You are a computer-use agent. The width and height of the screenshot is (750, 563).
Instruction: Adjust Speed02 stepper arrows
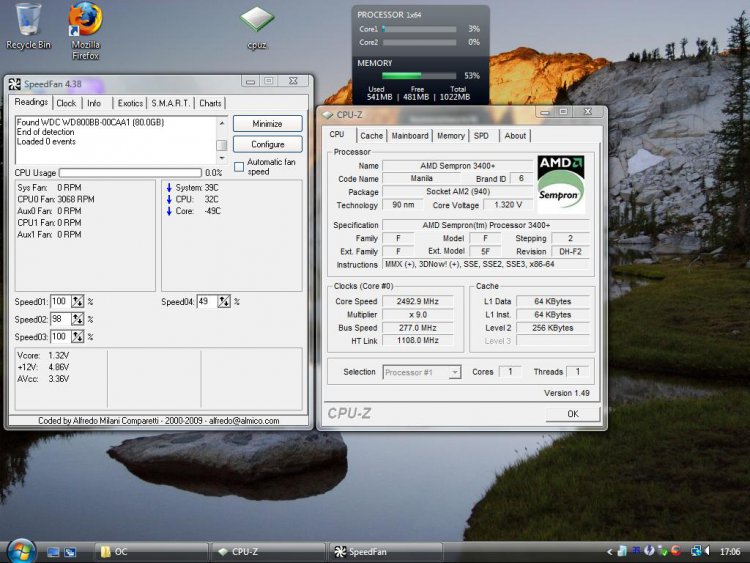77,319
